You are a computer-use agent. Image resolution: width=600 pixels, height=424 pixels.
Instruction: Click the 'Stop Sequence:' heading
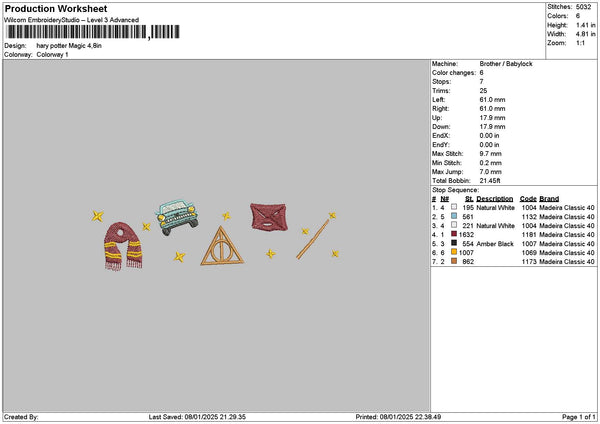pyautogui.click(x=455, y=190)
